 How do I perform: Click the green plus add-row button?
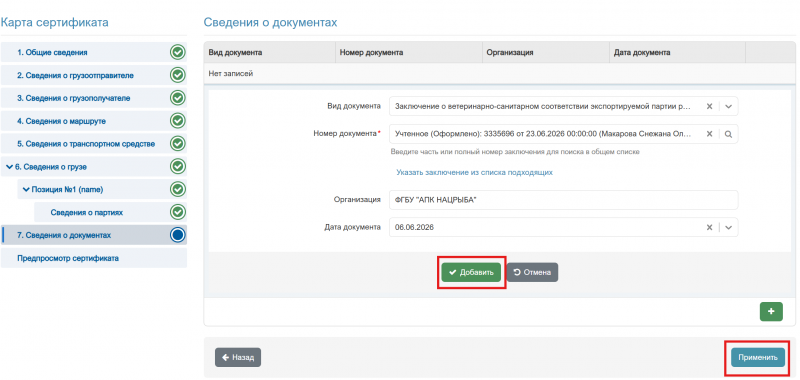coord(771,311)
